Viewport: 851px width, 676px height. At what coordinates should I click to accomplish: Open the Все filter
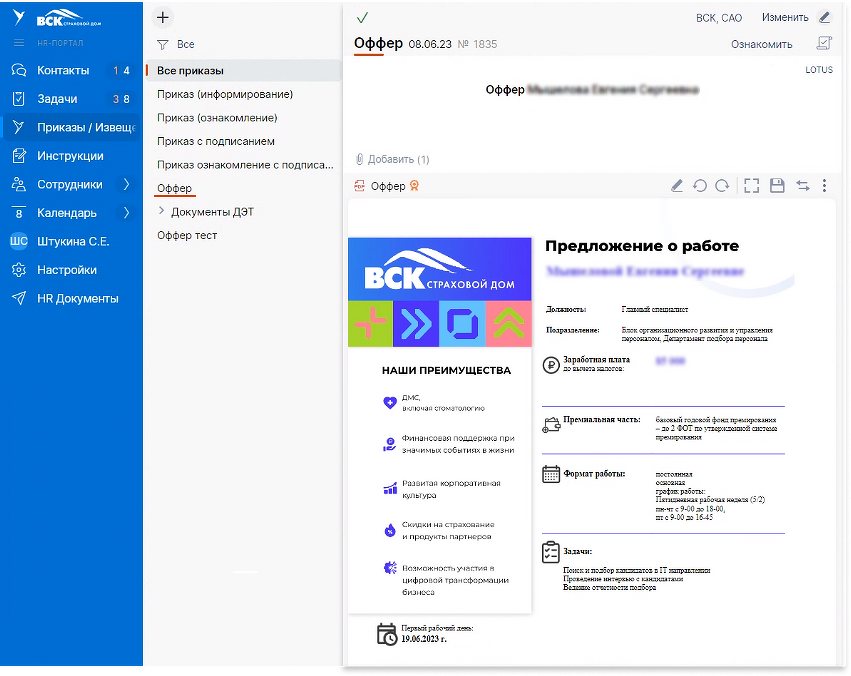point(176,45)
